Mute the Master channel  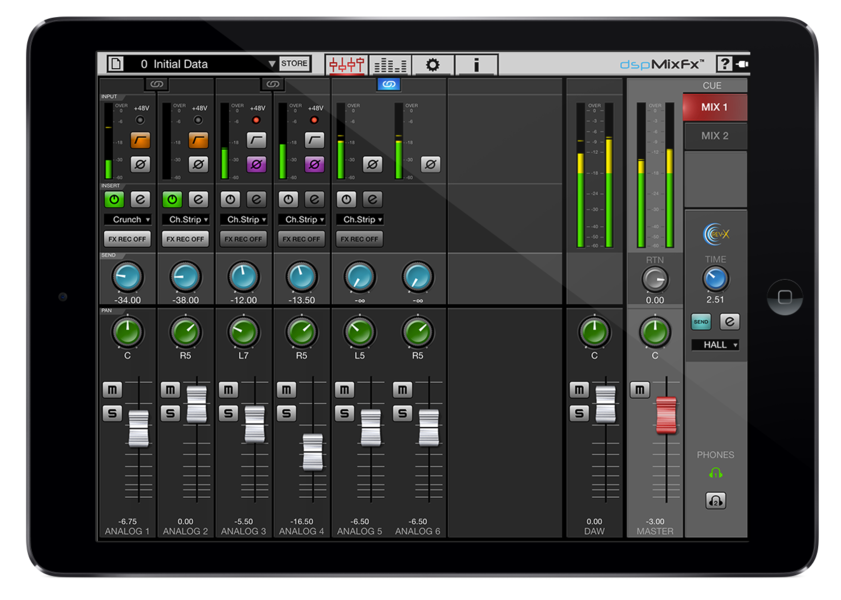click(x=639, y=389)
